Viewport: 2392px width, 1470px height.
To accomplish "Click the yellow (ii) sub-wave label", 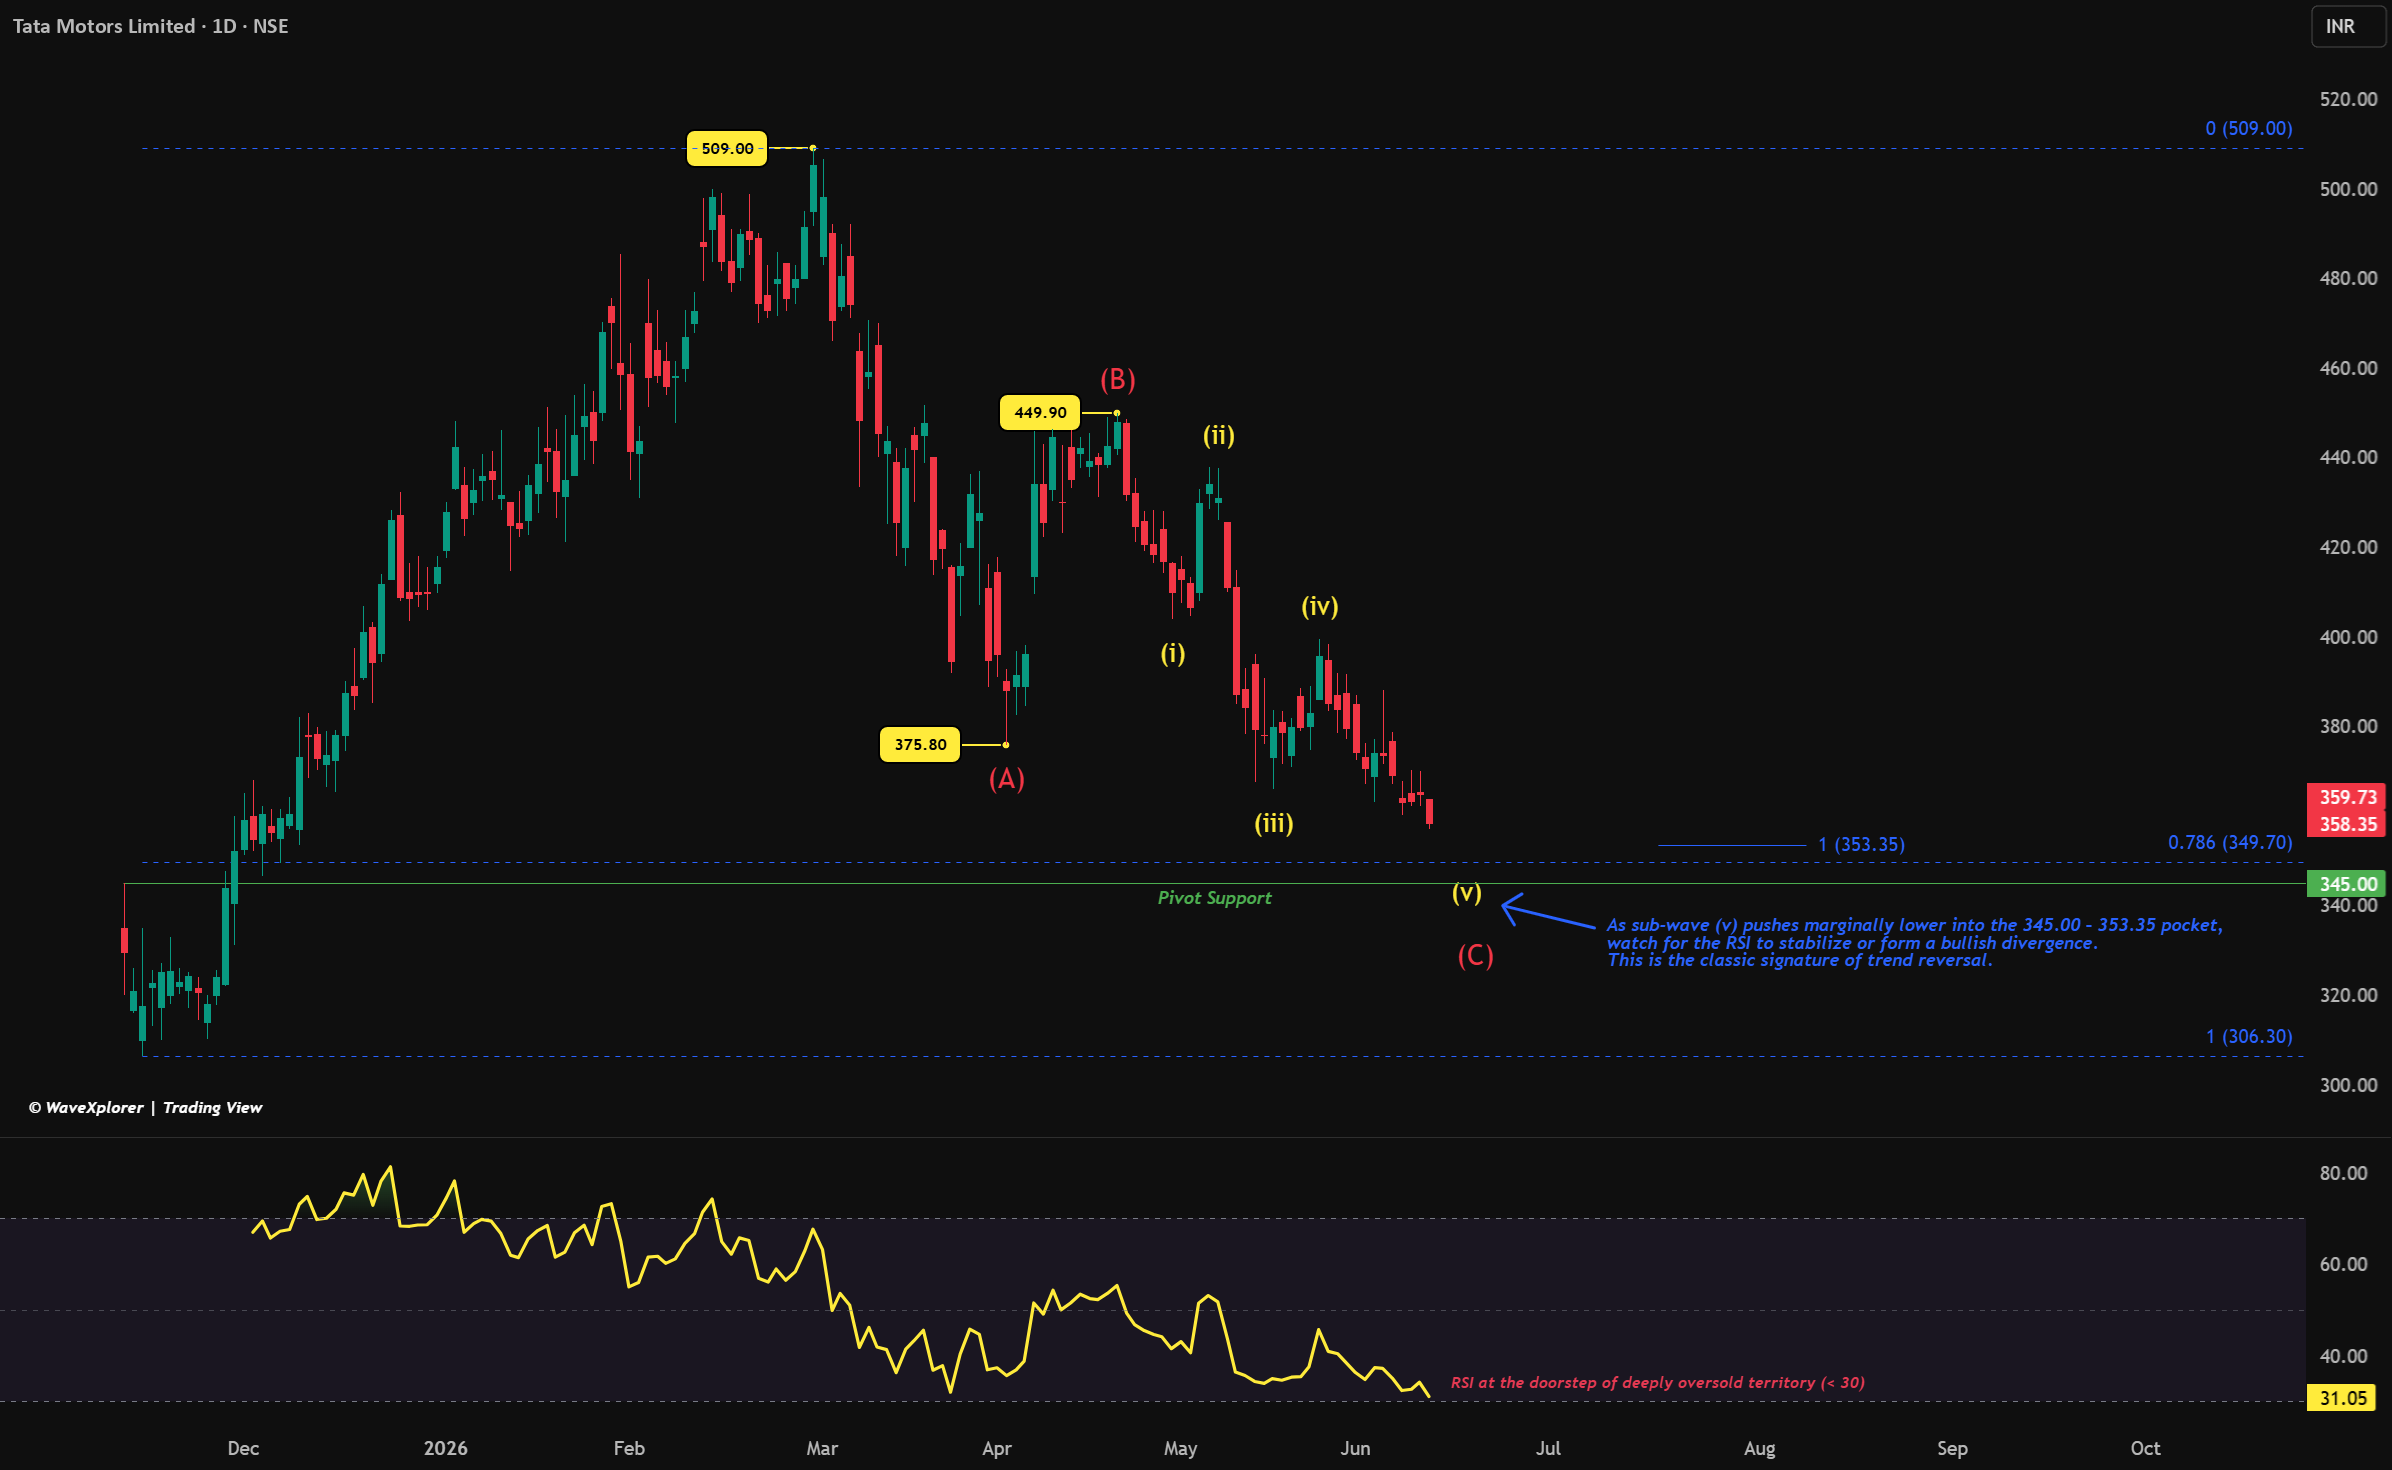I will coord(1218,435).
